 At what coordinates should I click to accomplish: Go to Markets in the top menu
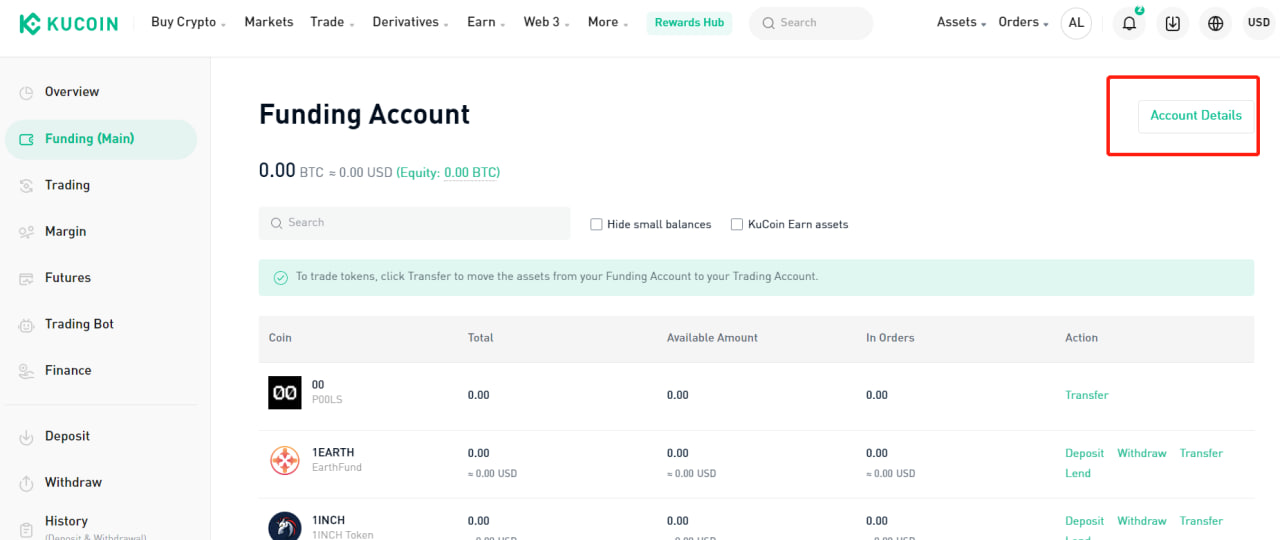click(x=269, y=22)
